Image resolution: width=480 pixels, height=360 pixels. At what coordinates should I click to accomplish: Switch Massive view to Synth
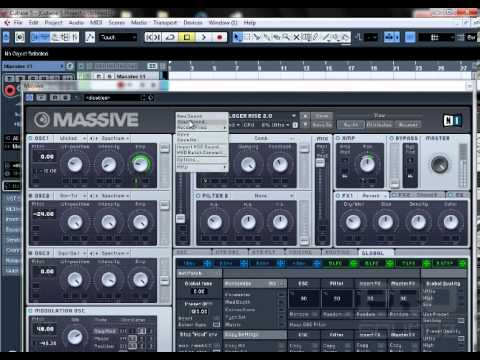pos(350,125)
